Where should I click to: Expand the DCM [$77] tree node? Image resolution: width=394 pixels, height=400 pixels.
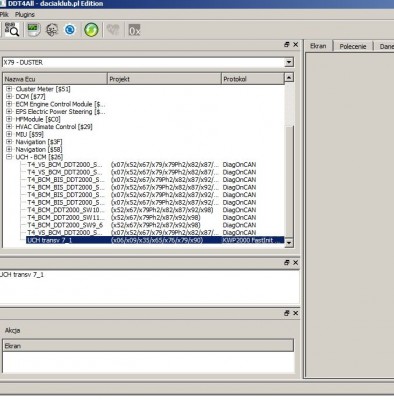[x=9, y=97]
